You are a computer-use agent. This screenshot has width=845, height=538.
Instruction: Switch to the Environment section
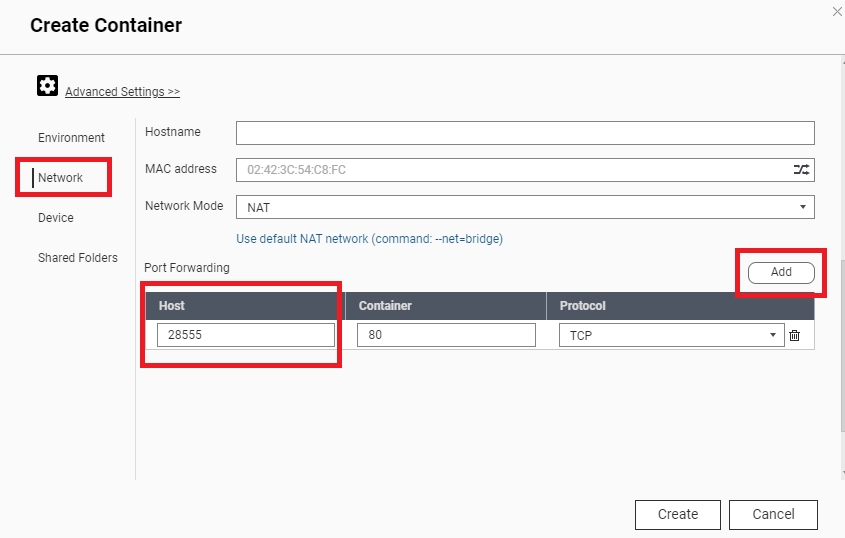point(71,138)
